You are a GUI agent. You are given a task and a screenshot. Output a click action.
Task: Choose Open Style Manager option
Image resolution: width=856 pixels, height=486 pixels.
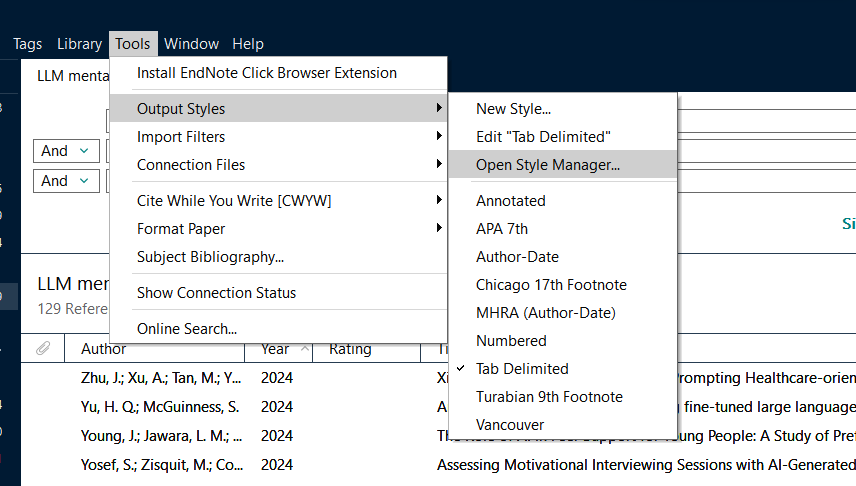tap(548, 165)
